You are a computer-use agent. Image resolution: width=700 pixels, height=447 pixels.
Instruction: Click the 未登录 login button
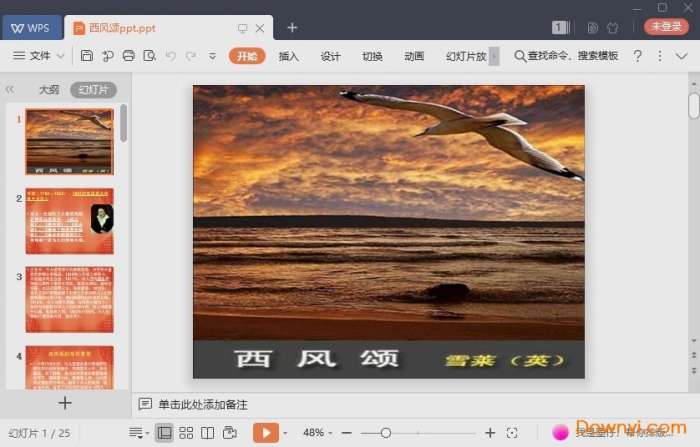coord(667,27)
